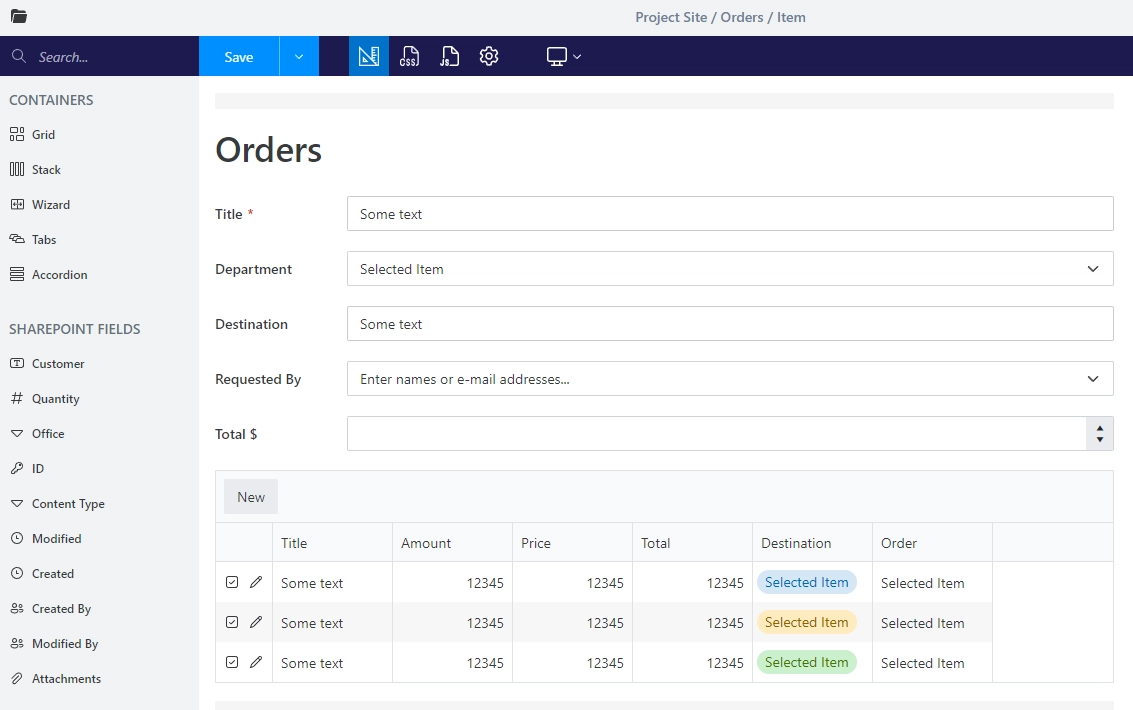Select the Accordion container
This screenshot has width=1133, height=710.
tap(59, 275)
